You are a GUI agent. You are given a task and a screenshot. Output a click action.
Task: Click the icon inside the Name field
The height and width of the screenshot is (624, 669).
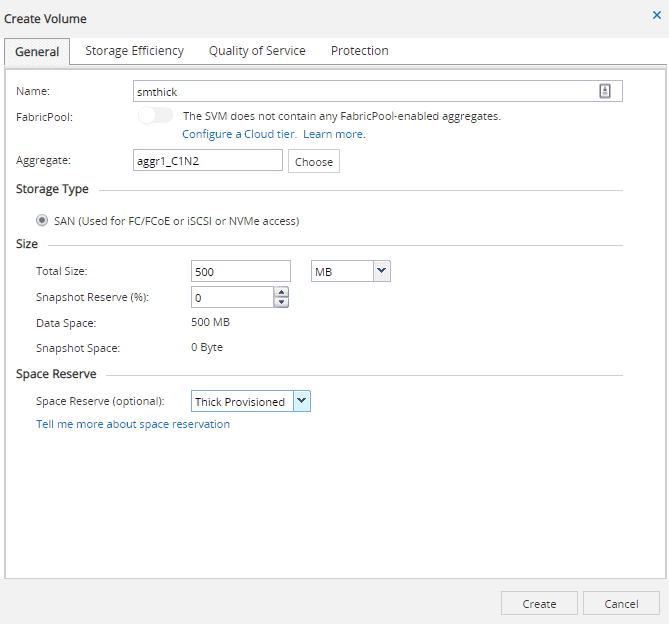pyautogui.click(x=604, y=91)
